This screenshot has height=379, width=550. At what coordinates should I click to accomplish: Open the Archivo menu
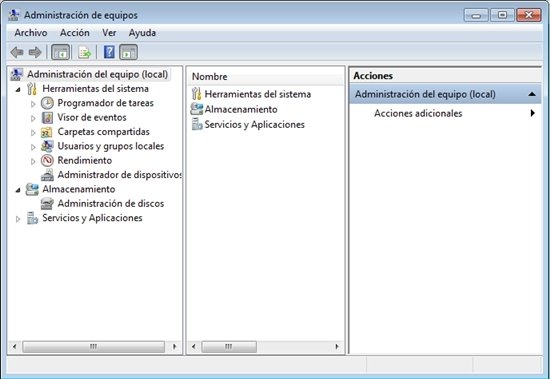click(x=31, y=33)
